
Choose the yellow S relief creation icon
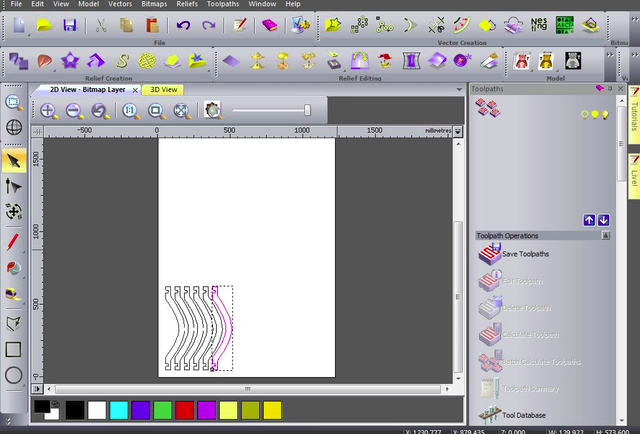point(122,61)
